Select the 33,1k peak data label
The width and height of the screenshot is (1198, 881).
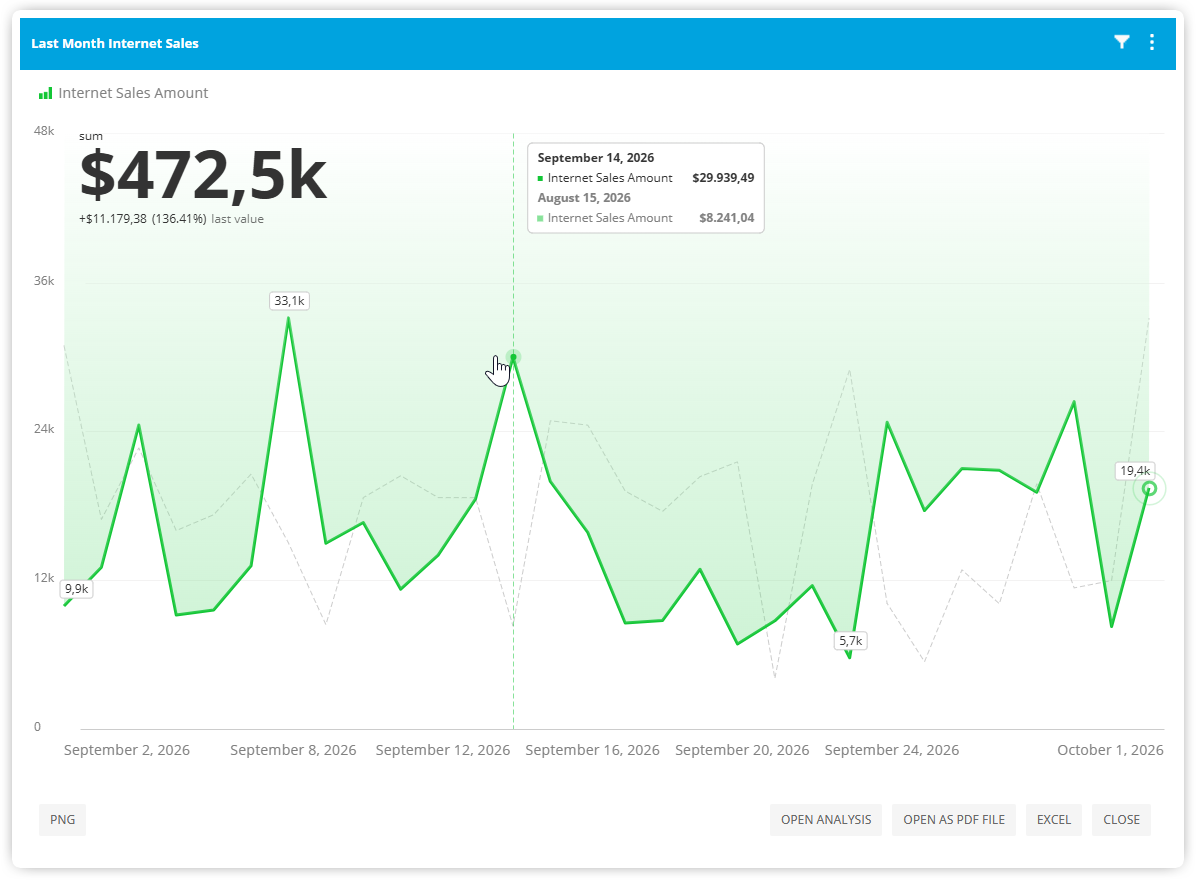(x=290, y=301)
